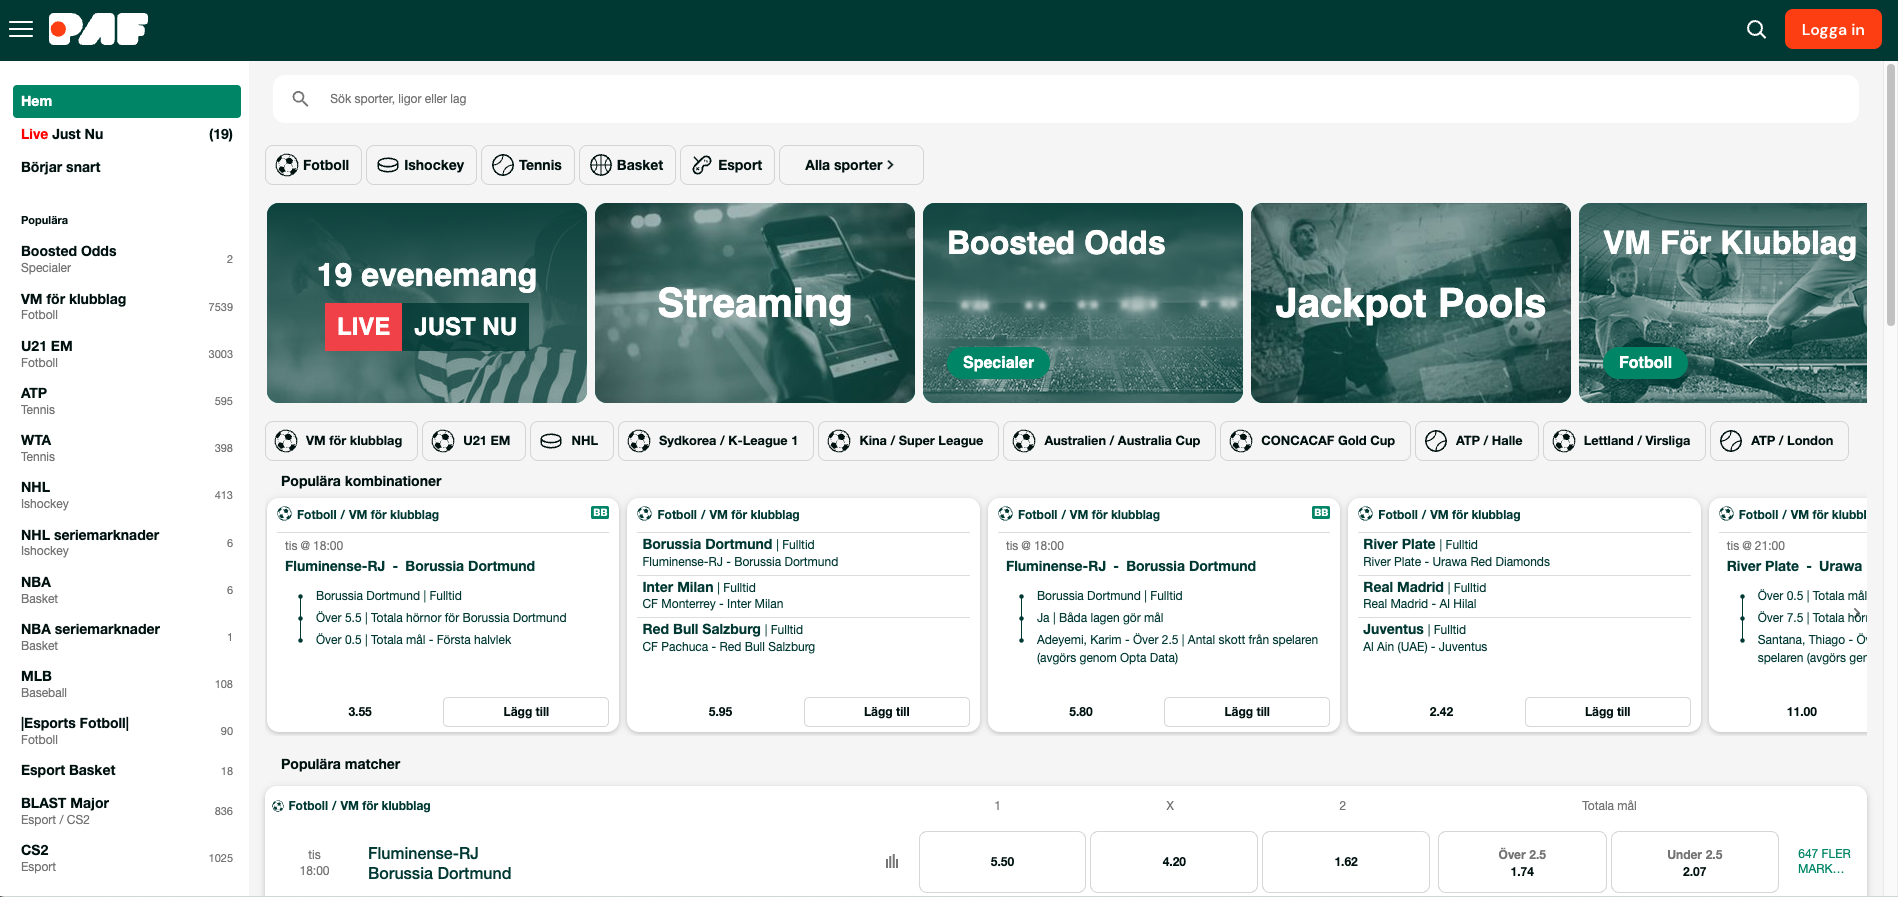Open the hamburger menu
The height and width of the screenshot is (897, 1898).
click(21, 29)
